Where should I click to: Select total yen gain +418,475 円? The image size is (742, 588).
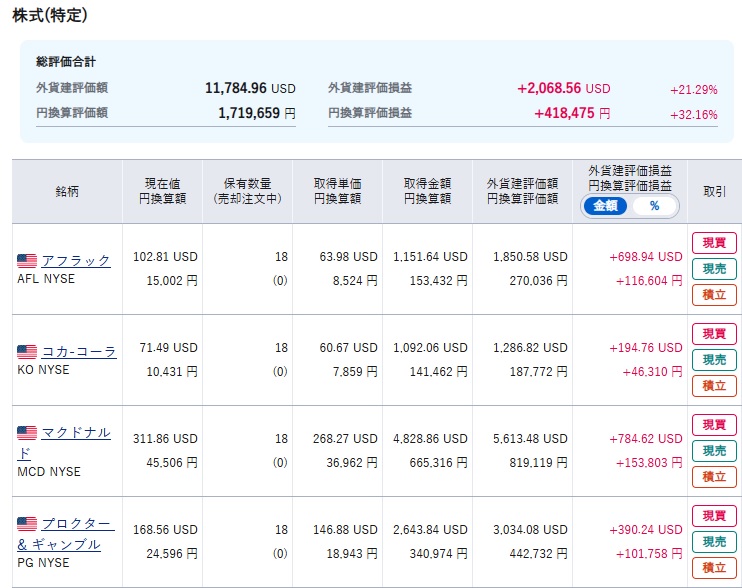pos(572,113)
